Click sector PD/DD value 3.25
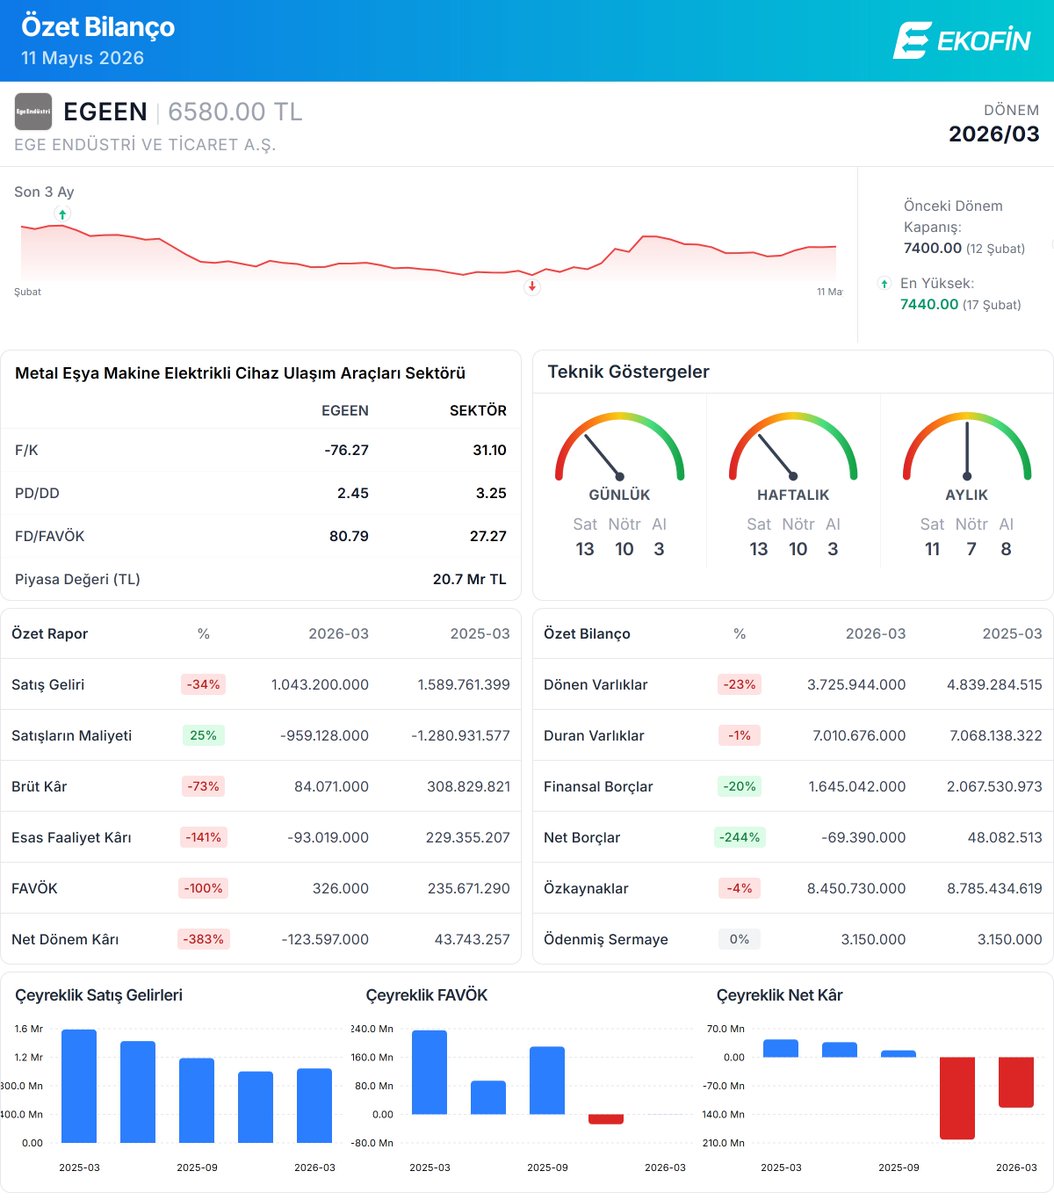This screenshot has width=1054, height=1200. [490, 493]
